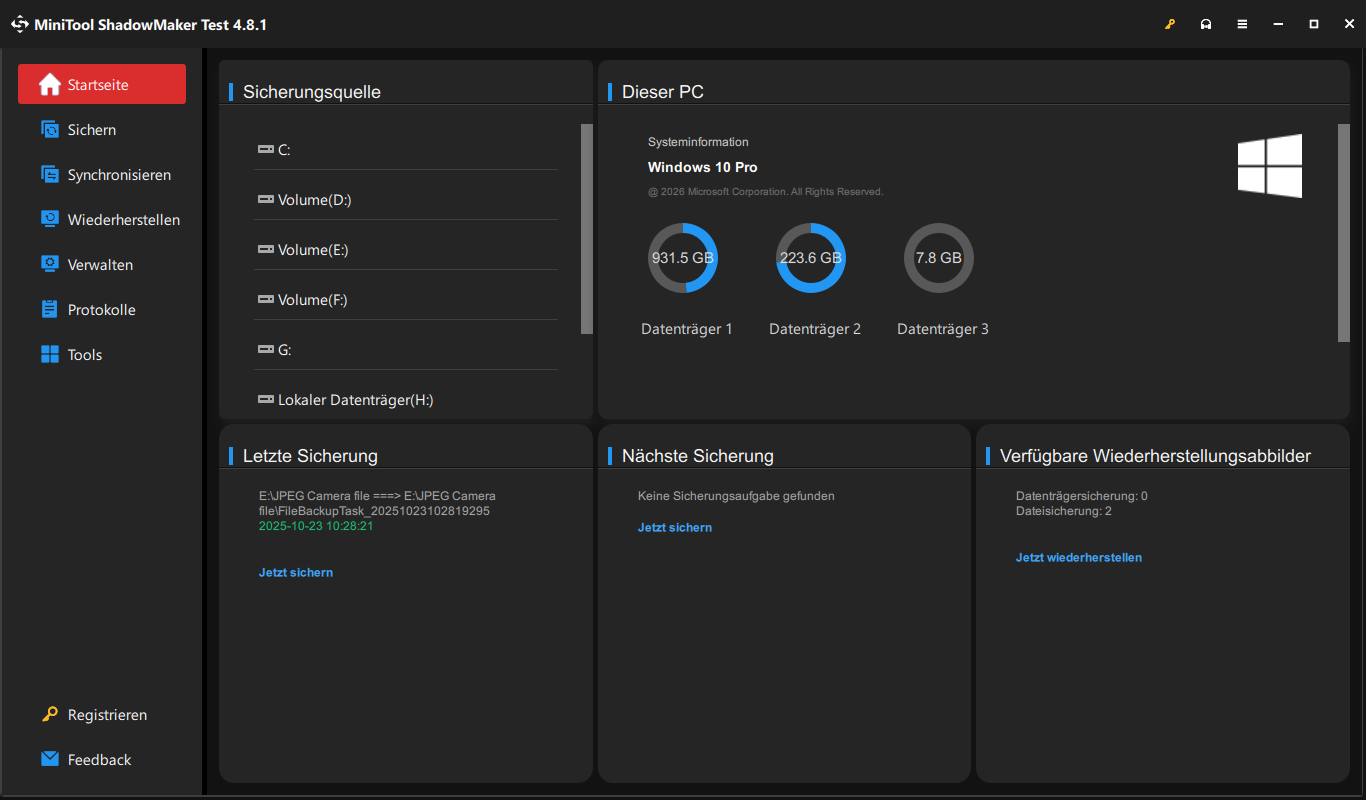Image resolution: width=1366 pixels, height=800 pixels.
Task: Select Volume(E:) in Sicherungsquelle list
Action: point(405,249)
